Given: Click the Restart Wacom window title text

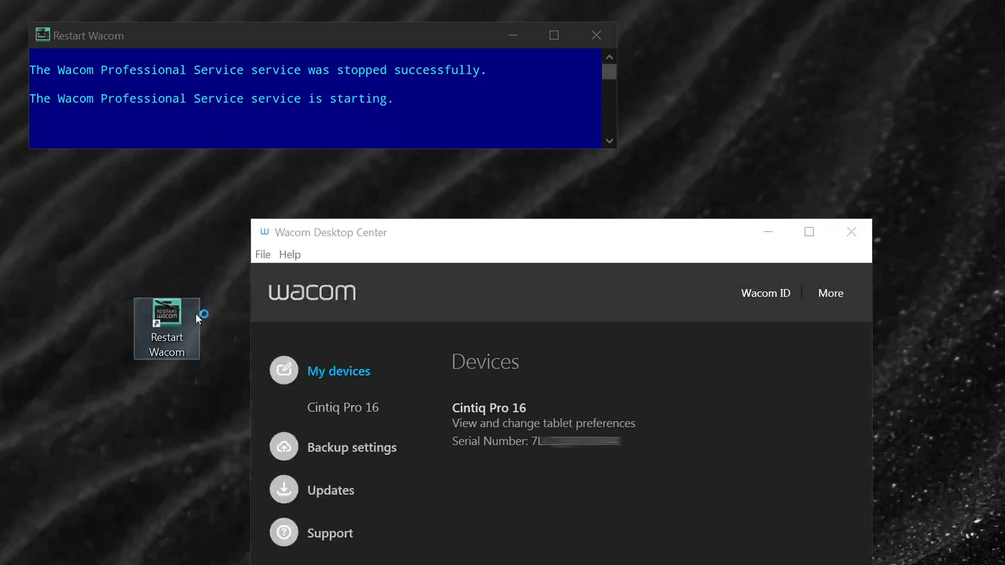Looking at the screenshot, I should click(88, 35).
